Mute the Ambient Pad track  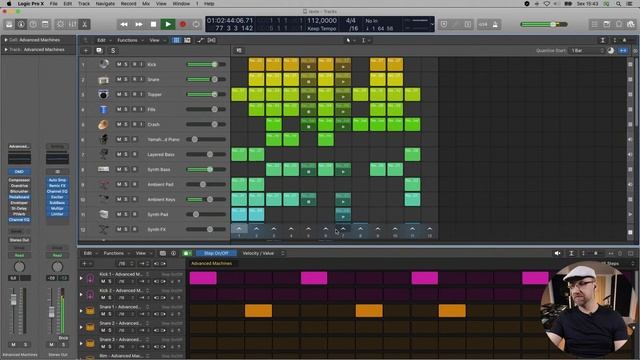(119, 184)
